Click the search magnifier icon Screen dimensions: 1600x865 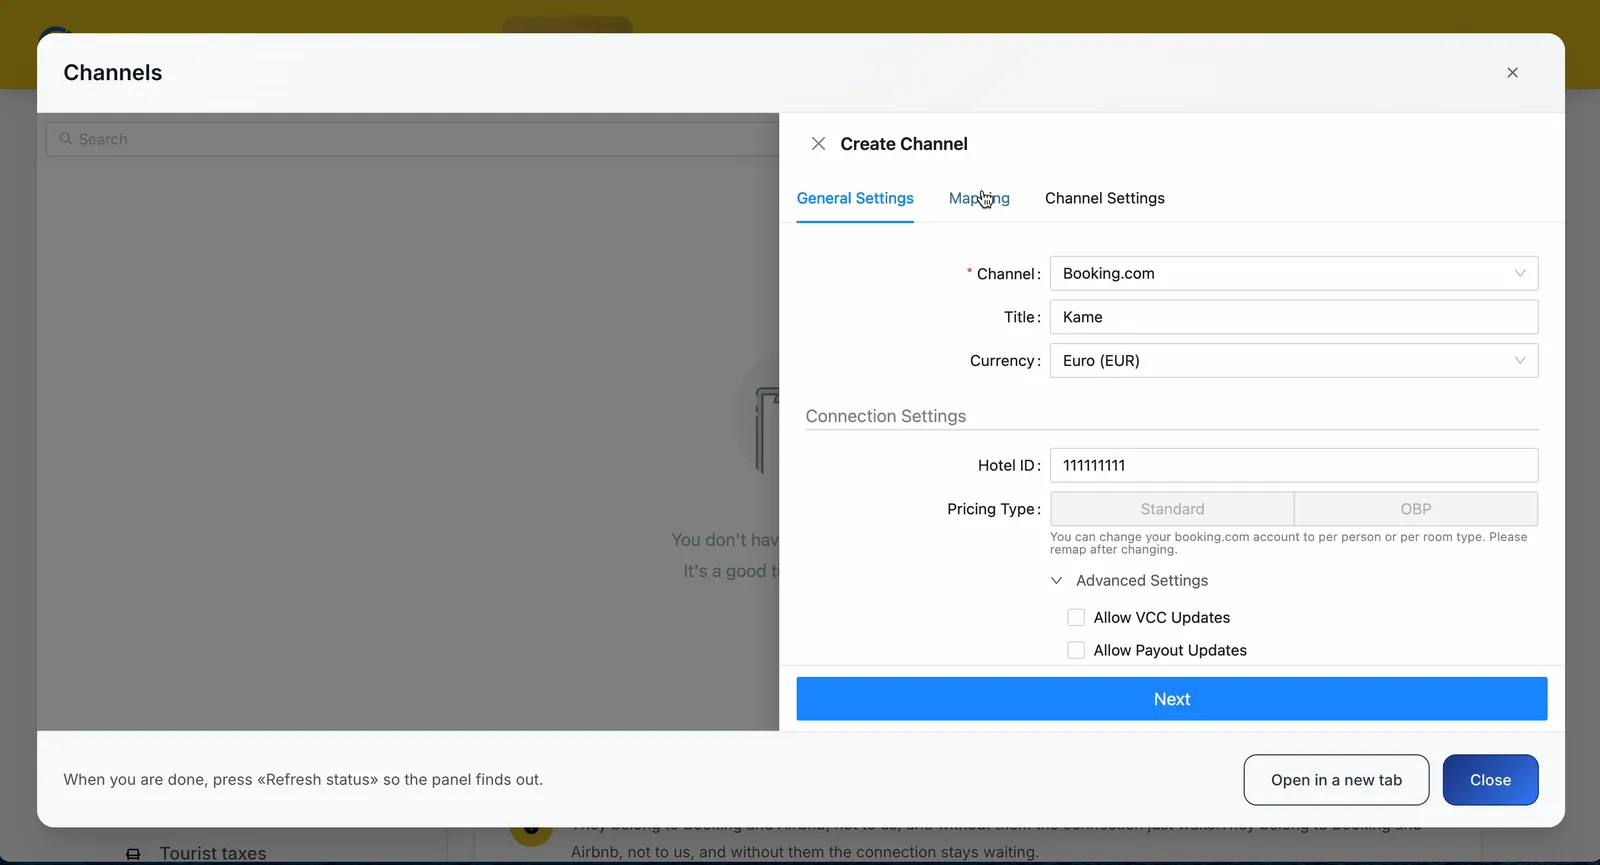tap(66, 139)
